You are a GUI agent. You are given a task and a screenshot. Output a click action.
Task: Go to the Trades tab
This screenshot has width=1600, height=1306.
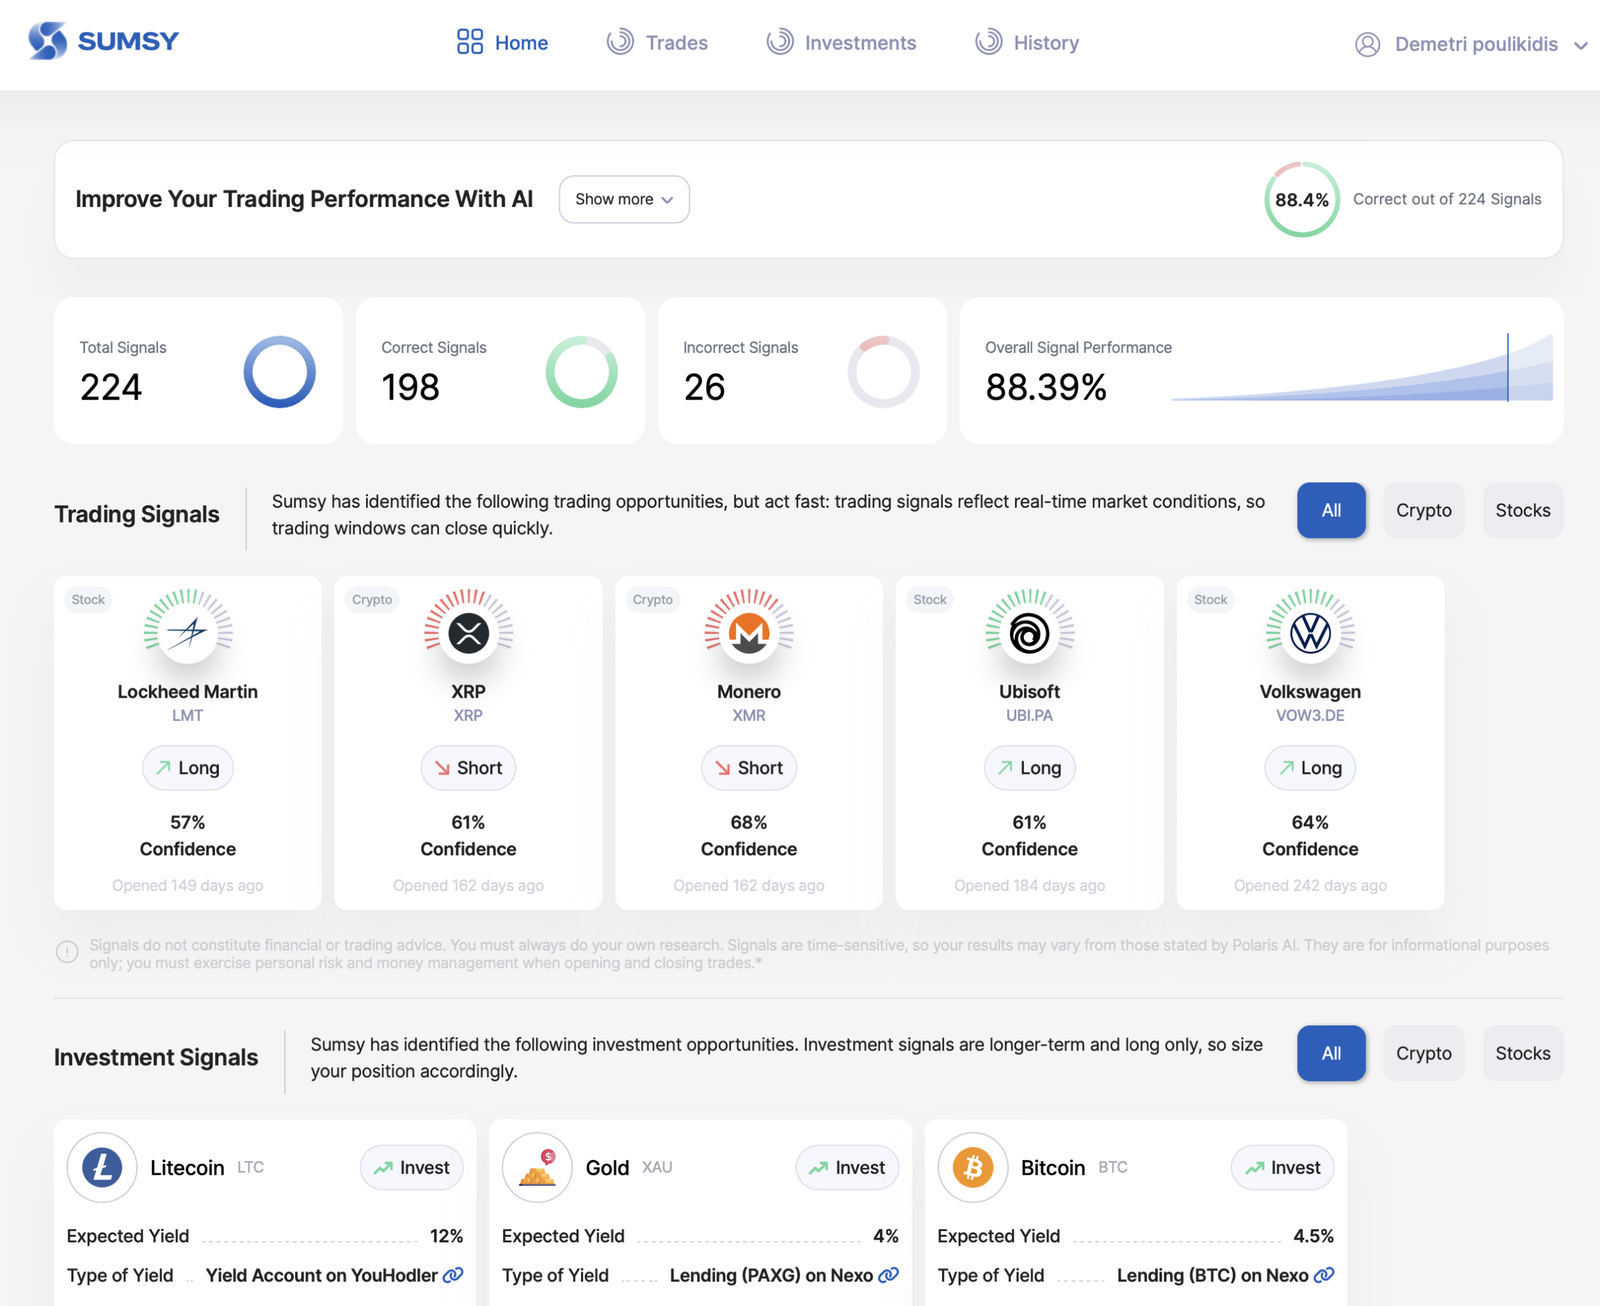pyautogui.click(x=657, y=43)
